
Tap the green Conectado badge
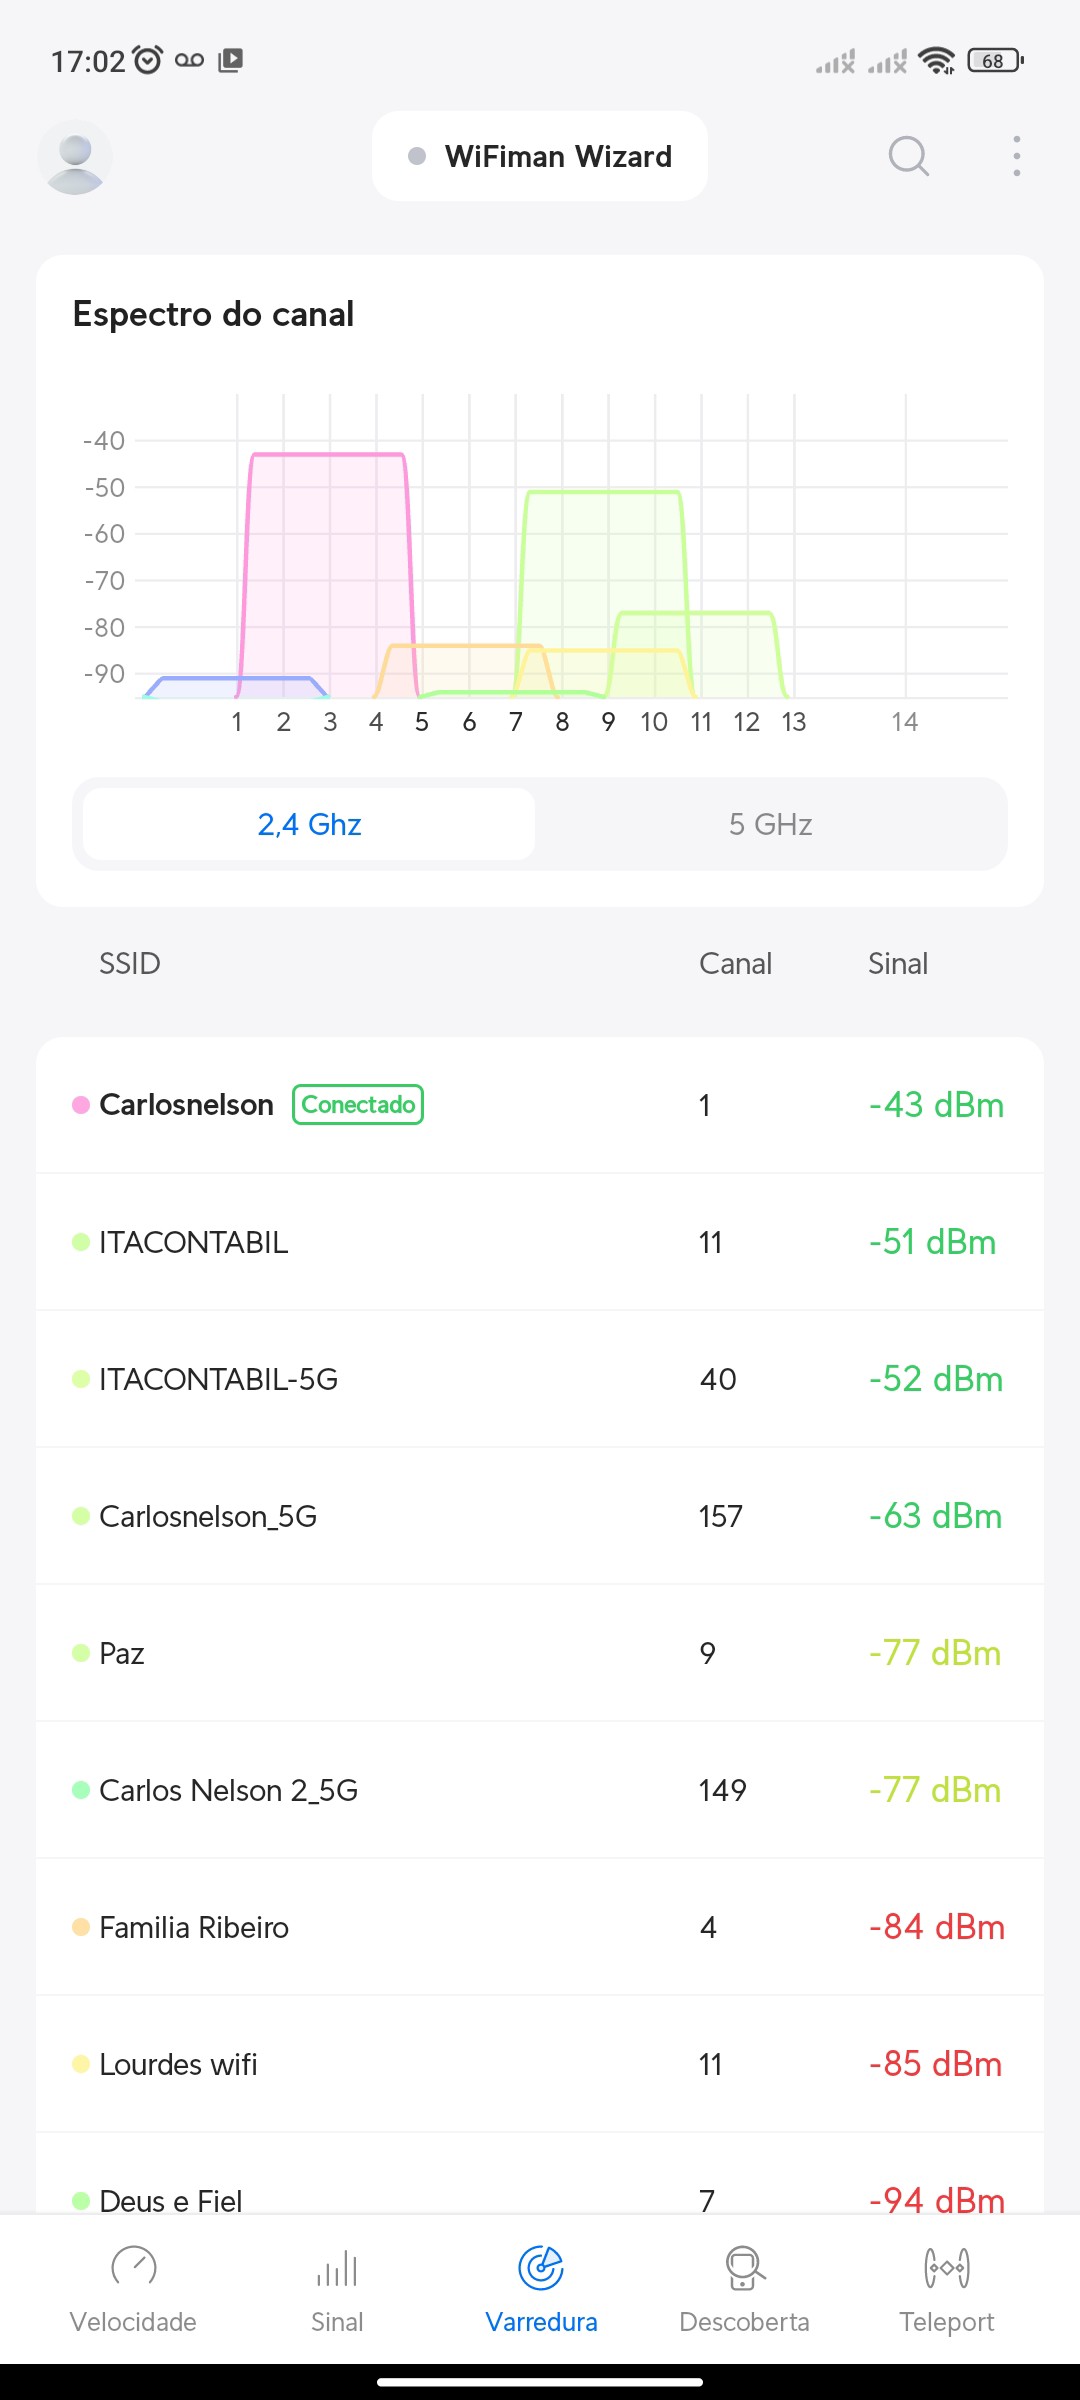(358, 1105)
